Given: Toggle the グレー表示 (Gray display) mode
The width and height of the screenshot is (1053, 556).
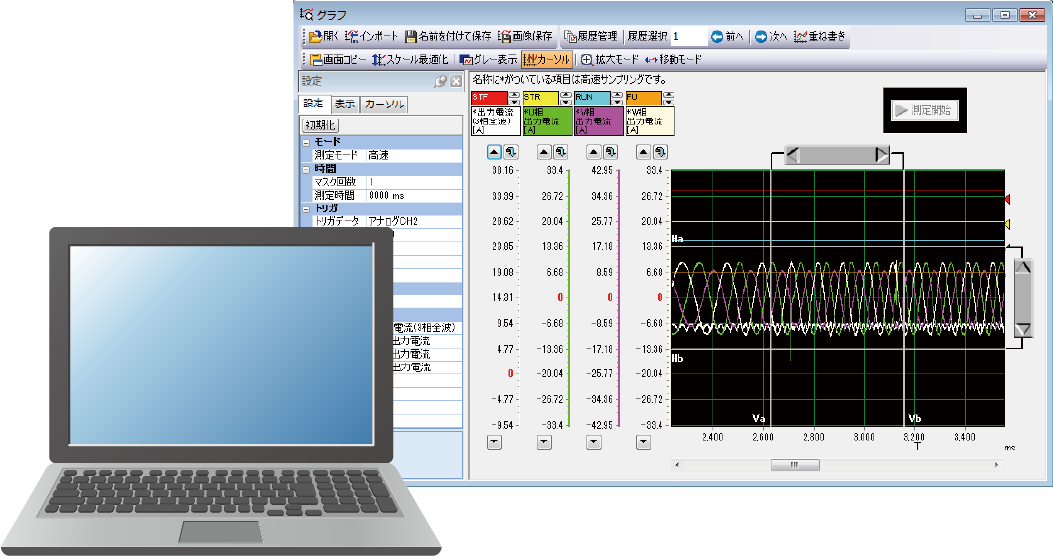Looking at the screenshot, I should tap(488, 60).
